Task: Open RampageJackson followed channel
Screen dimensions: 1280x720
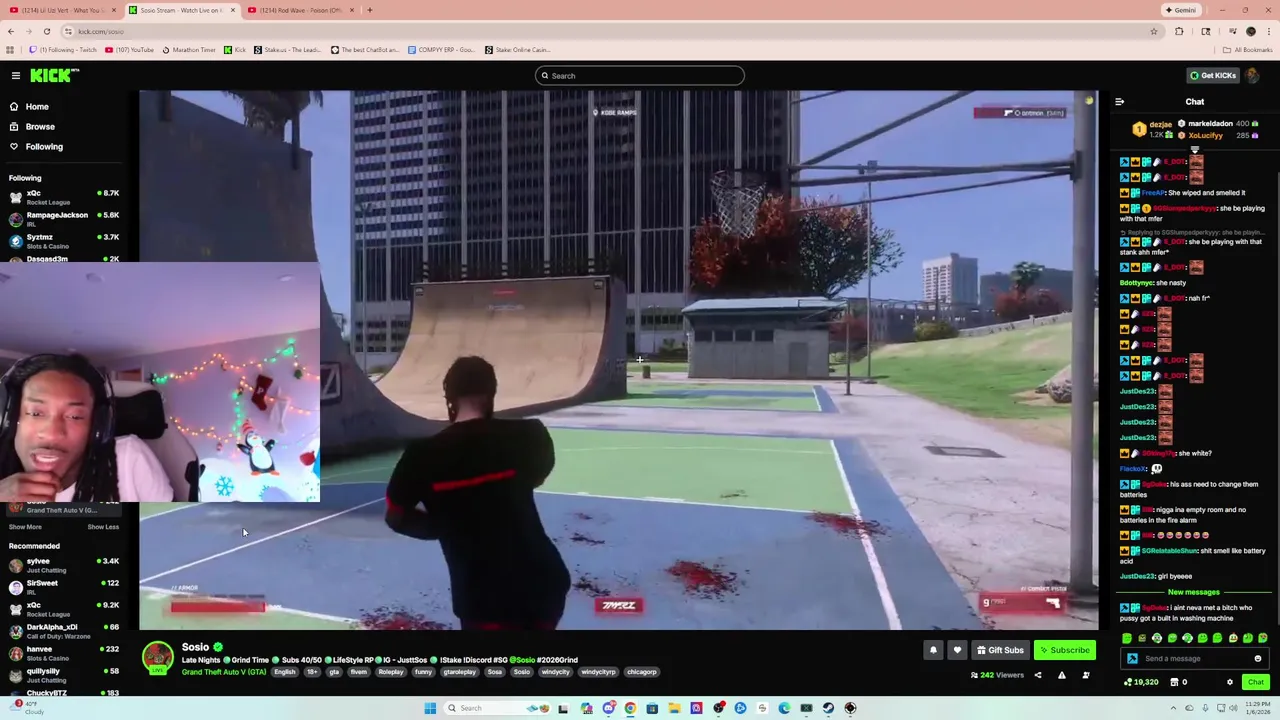Action: pyautogui.click(x=64, y=218)
